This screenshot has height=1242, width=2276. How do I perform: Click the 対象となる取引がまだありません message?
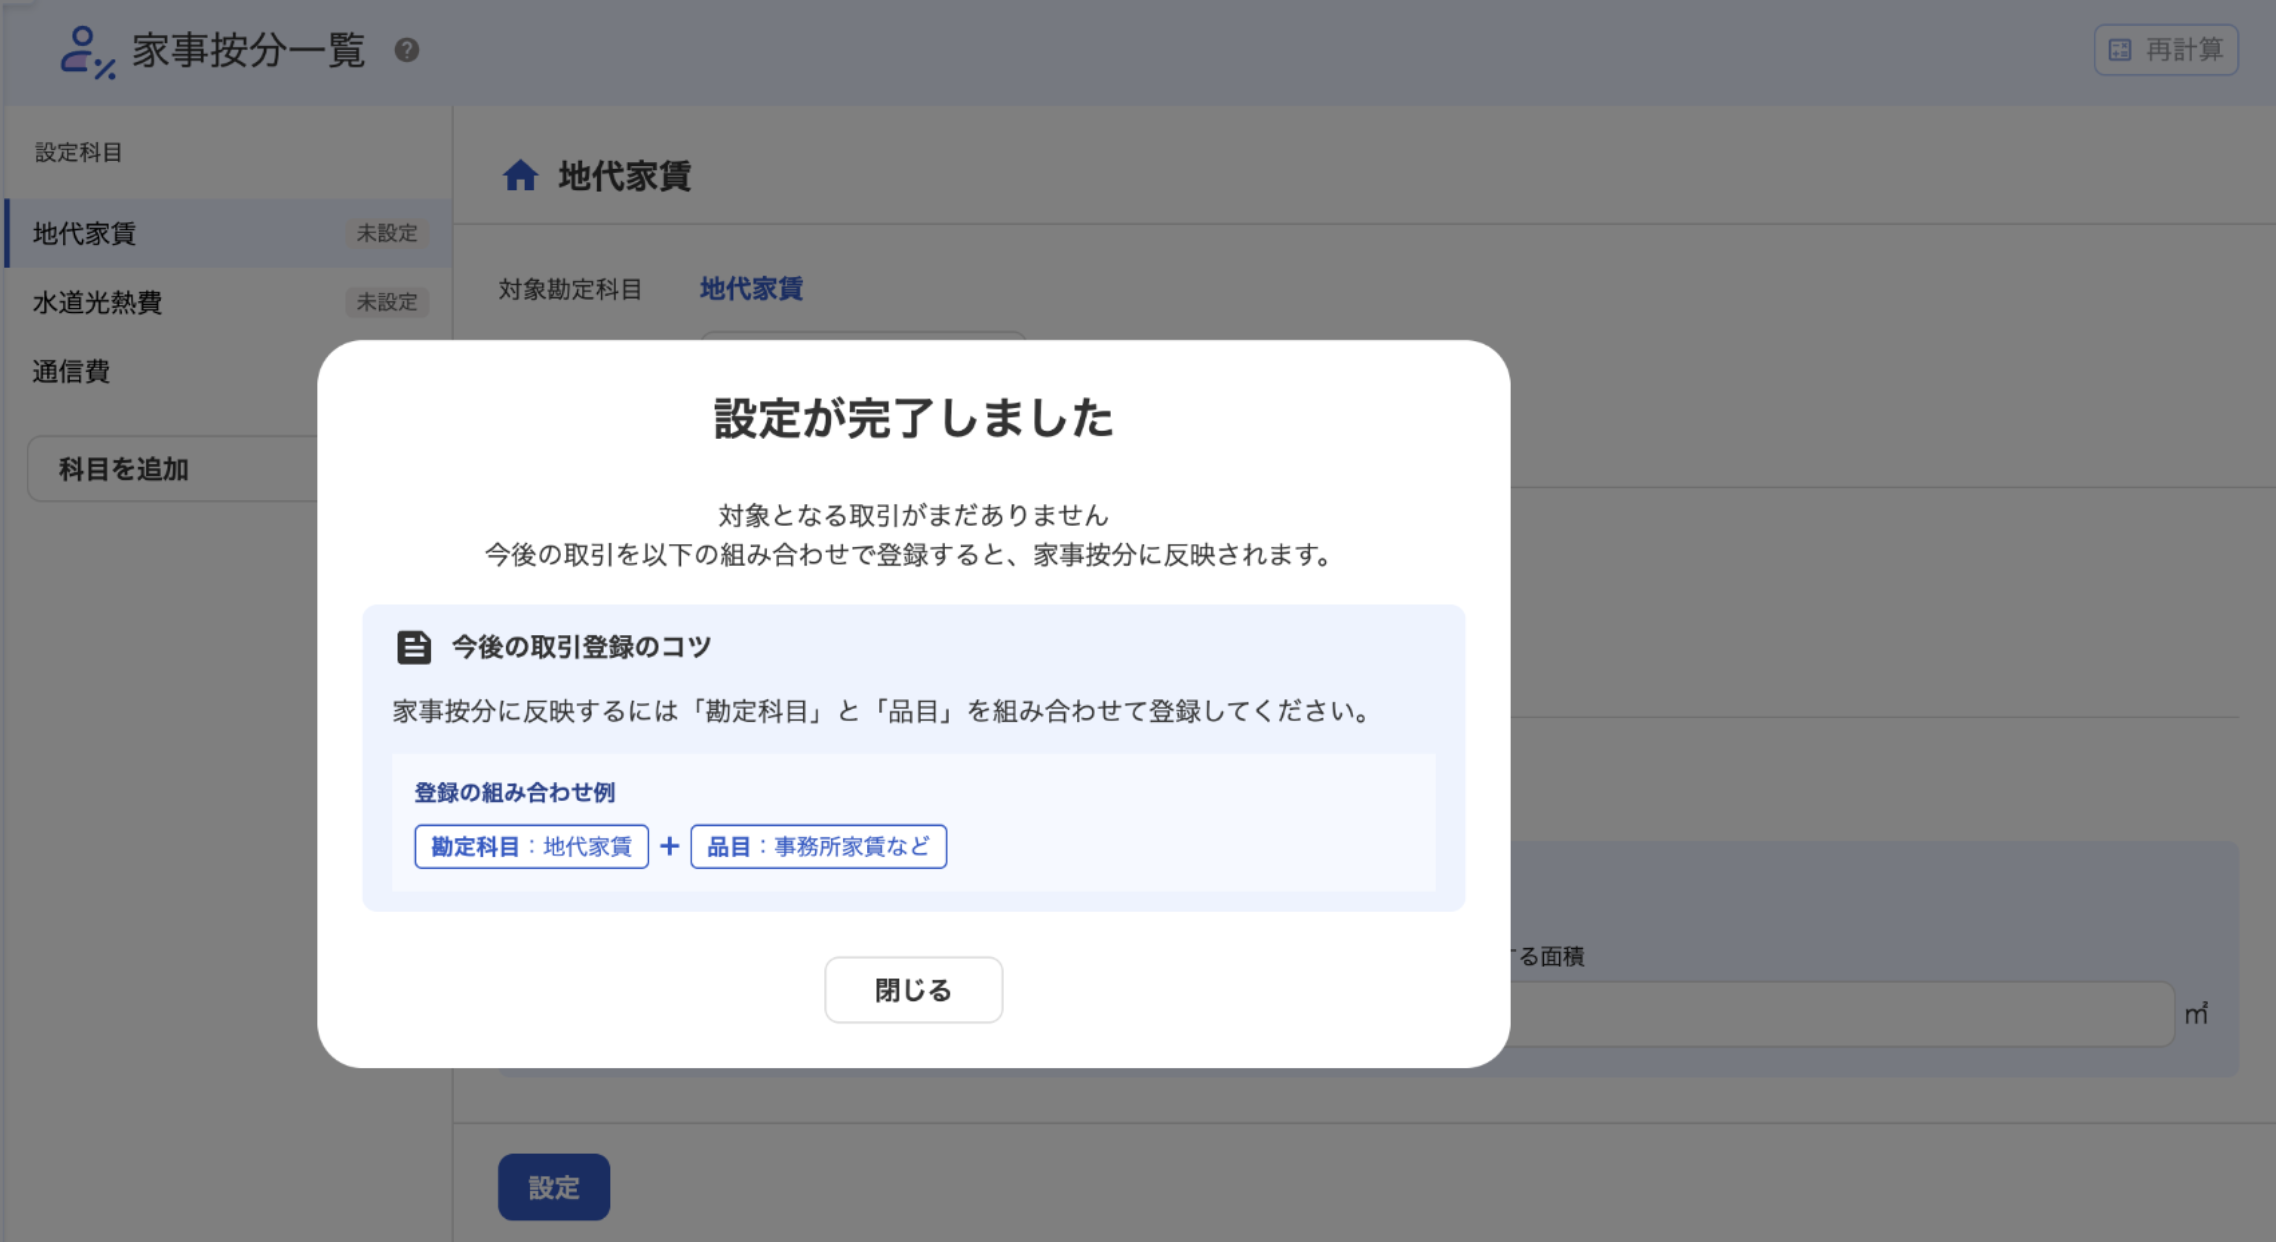[913, 515]
